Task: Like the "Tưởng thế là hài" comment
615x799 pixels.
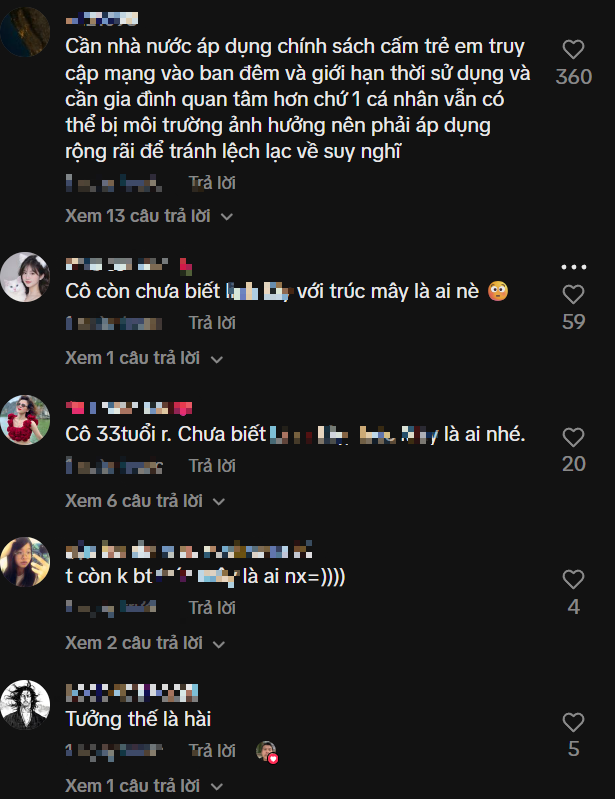Action: coord(573,722)
